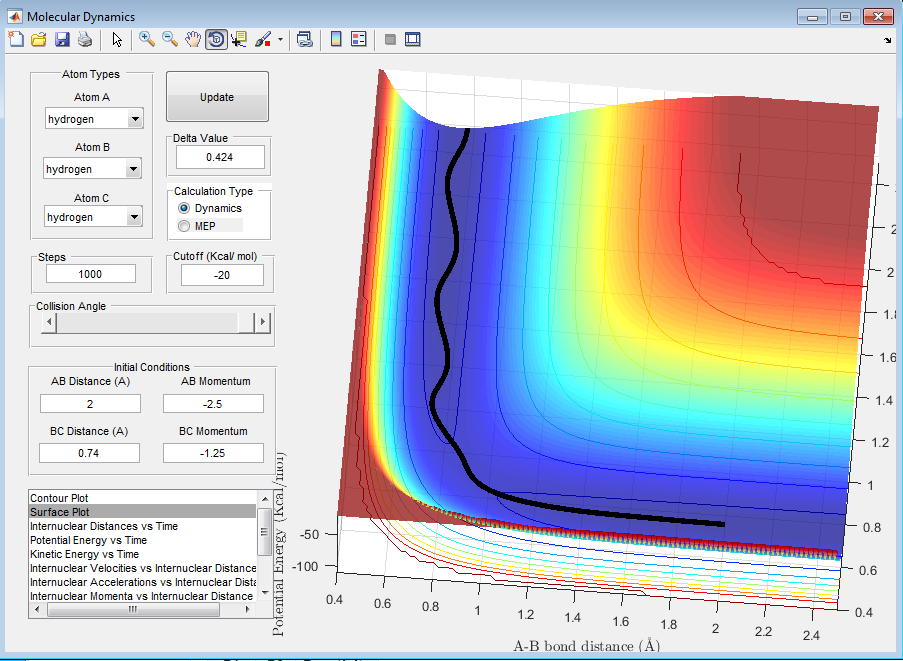Select Contour Plot in the list

60,497
